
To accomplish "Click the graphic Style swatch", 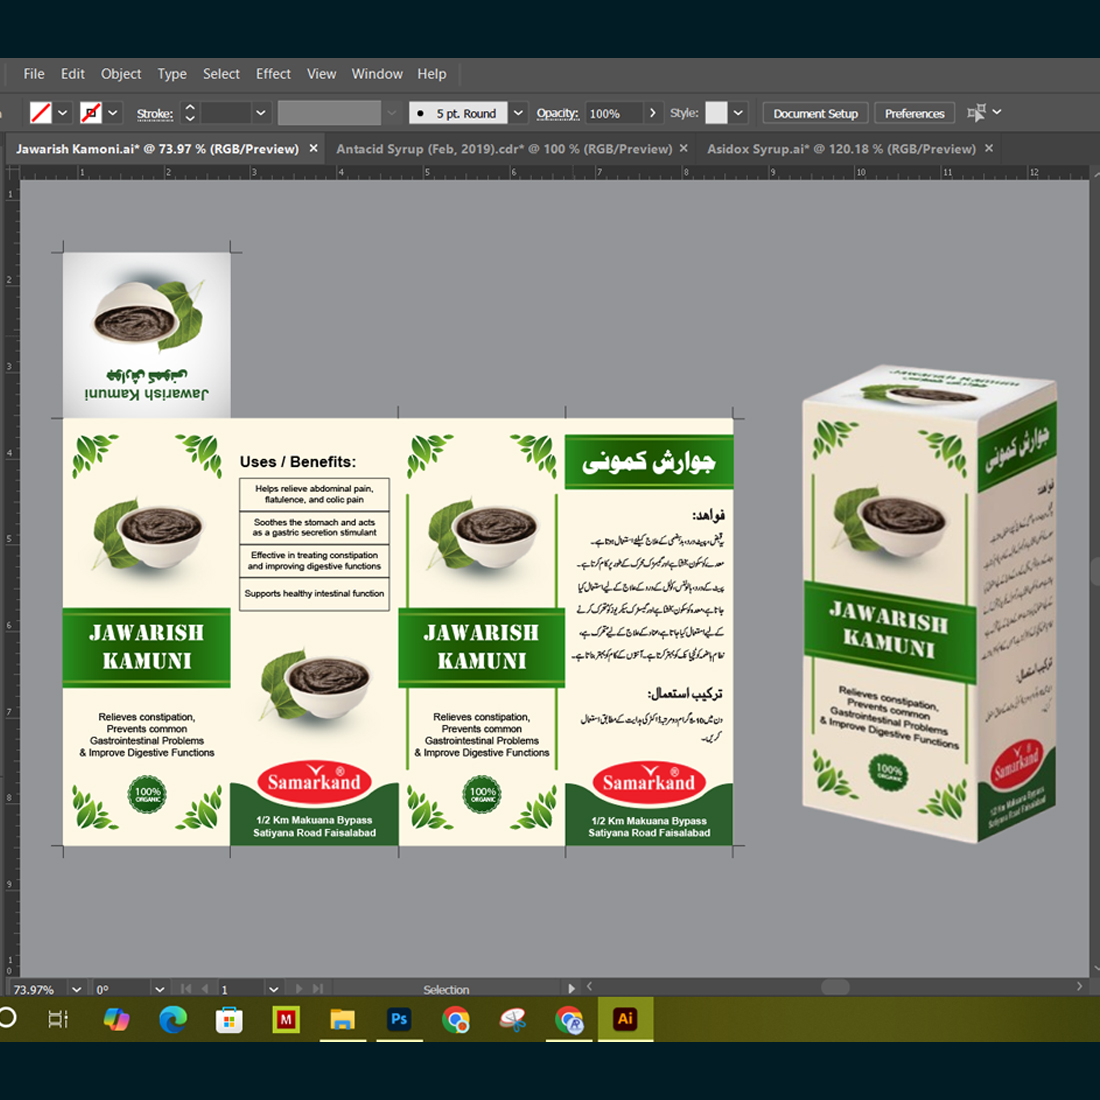I will tap(716, 113).
